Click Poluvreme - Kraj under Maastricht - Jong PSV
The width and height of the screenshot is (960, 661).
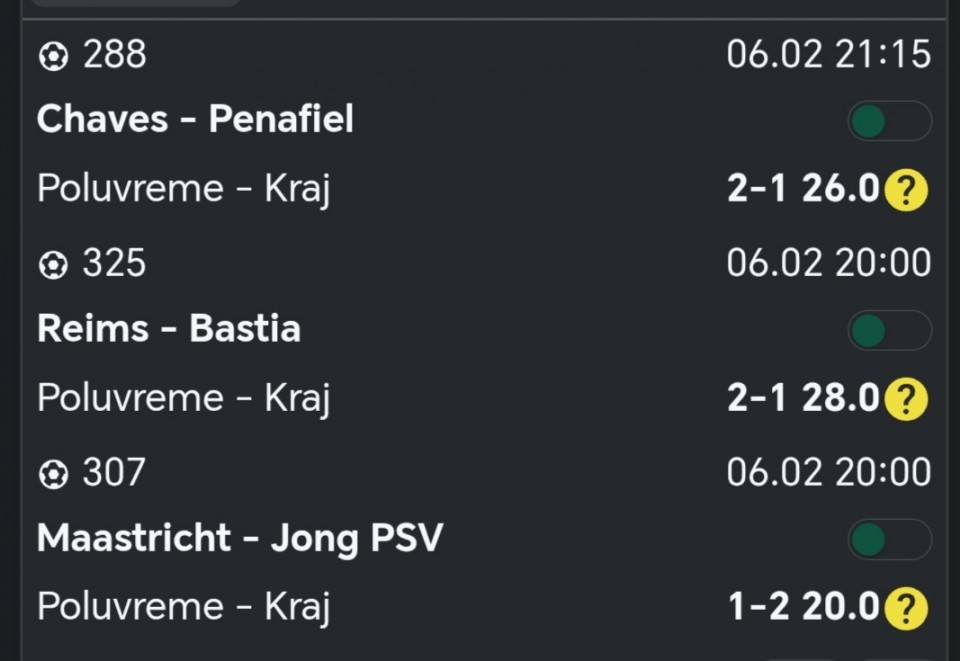183,607
